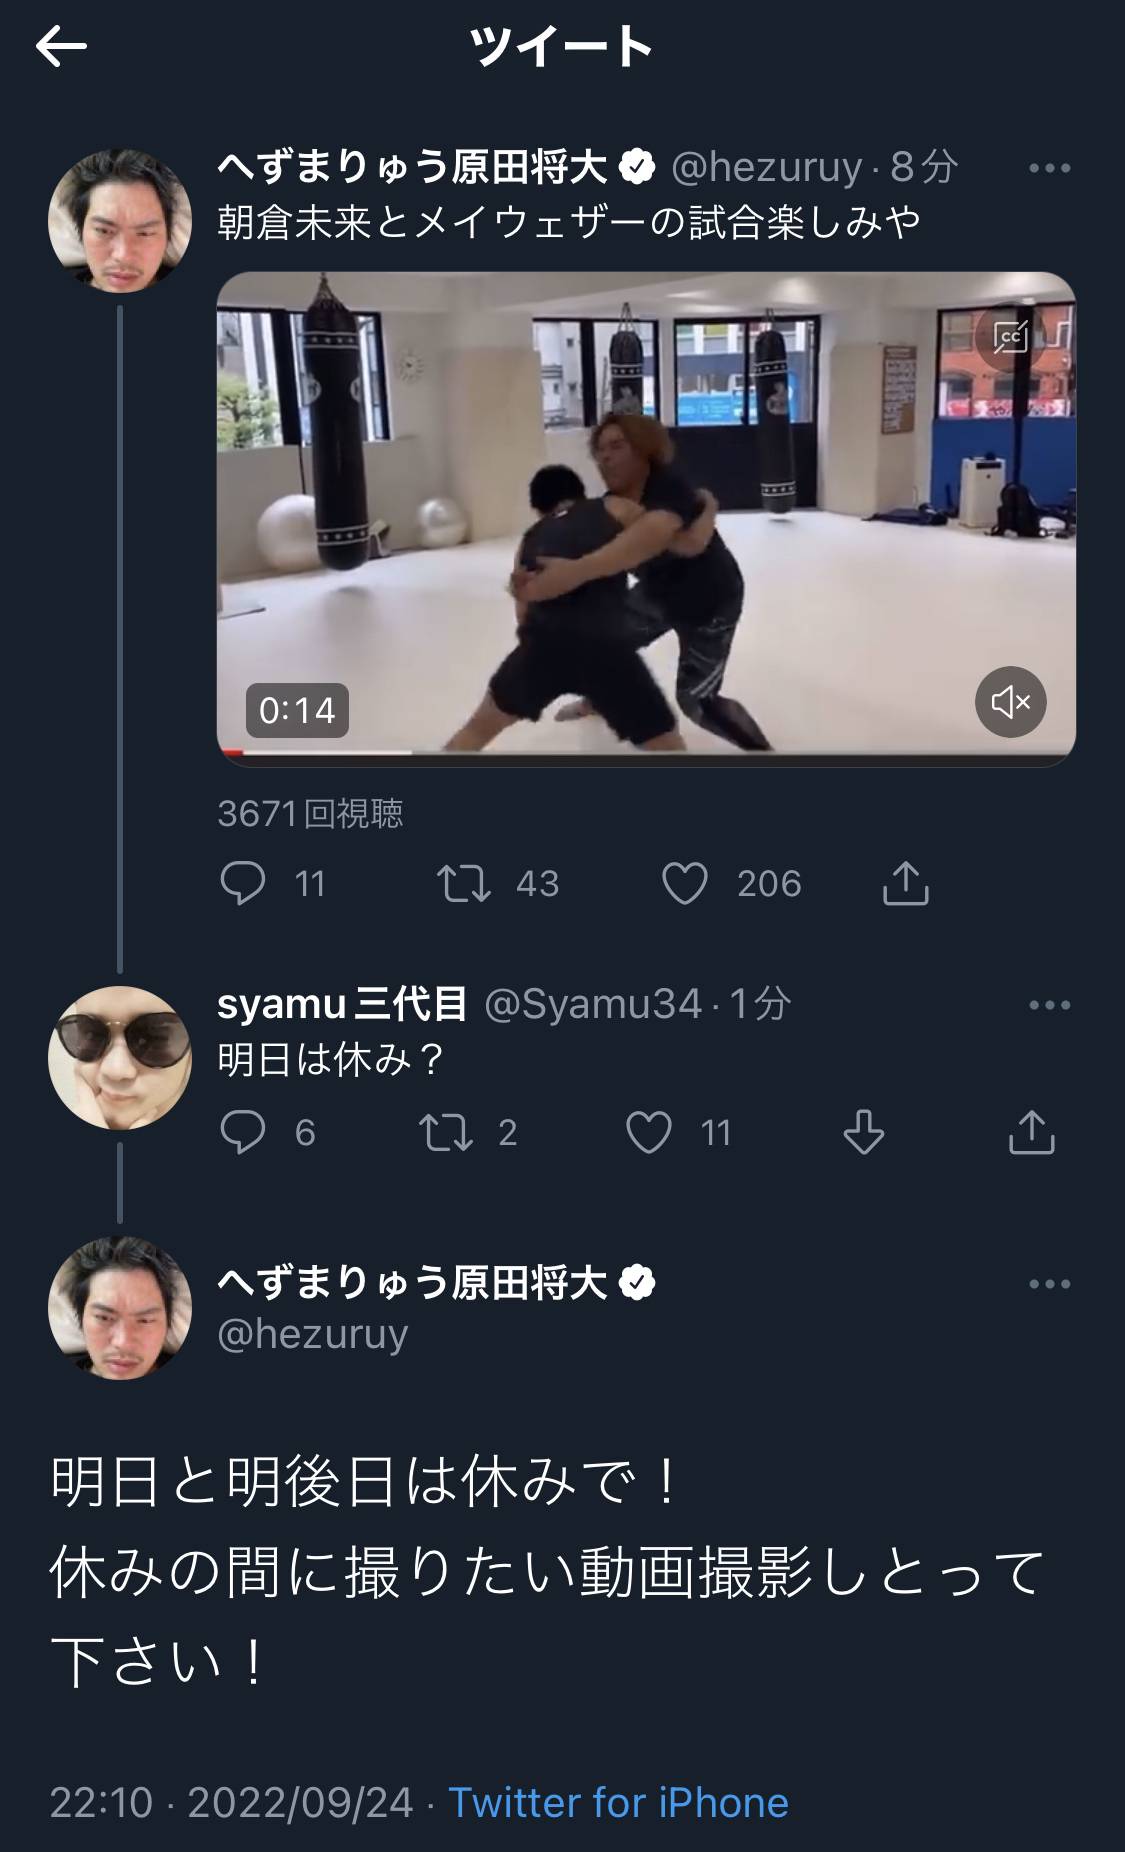Unmute the video sound
The width and height of the screenshot is (1125, 1852).
pos(1010,702)
